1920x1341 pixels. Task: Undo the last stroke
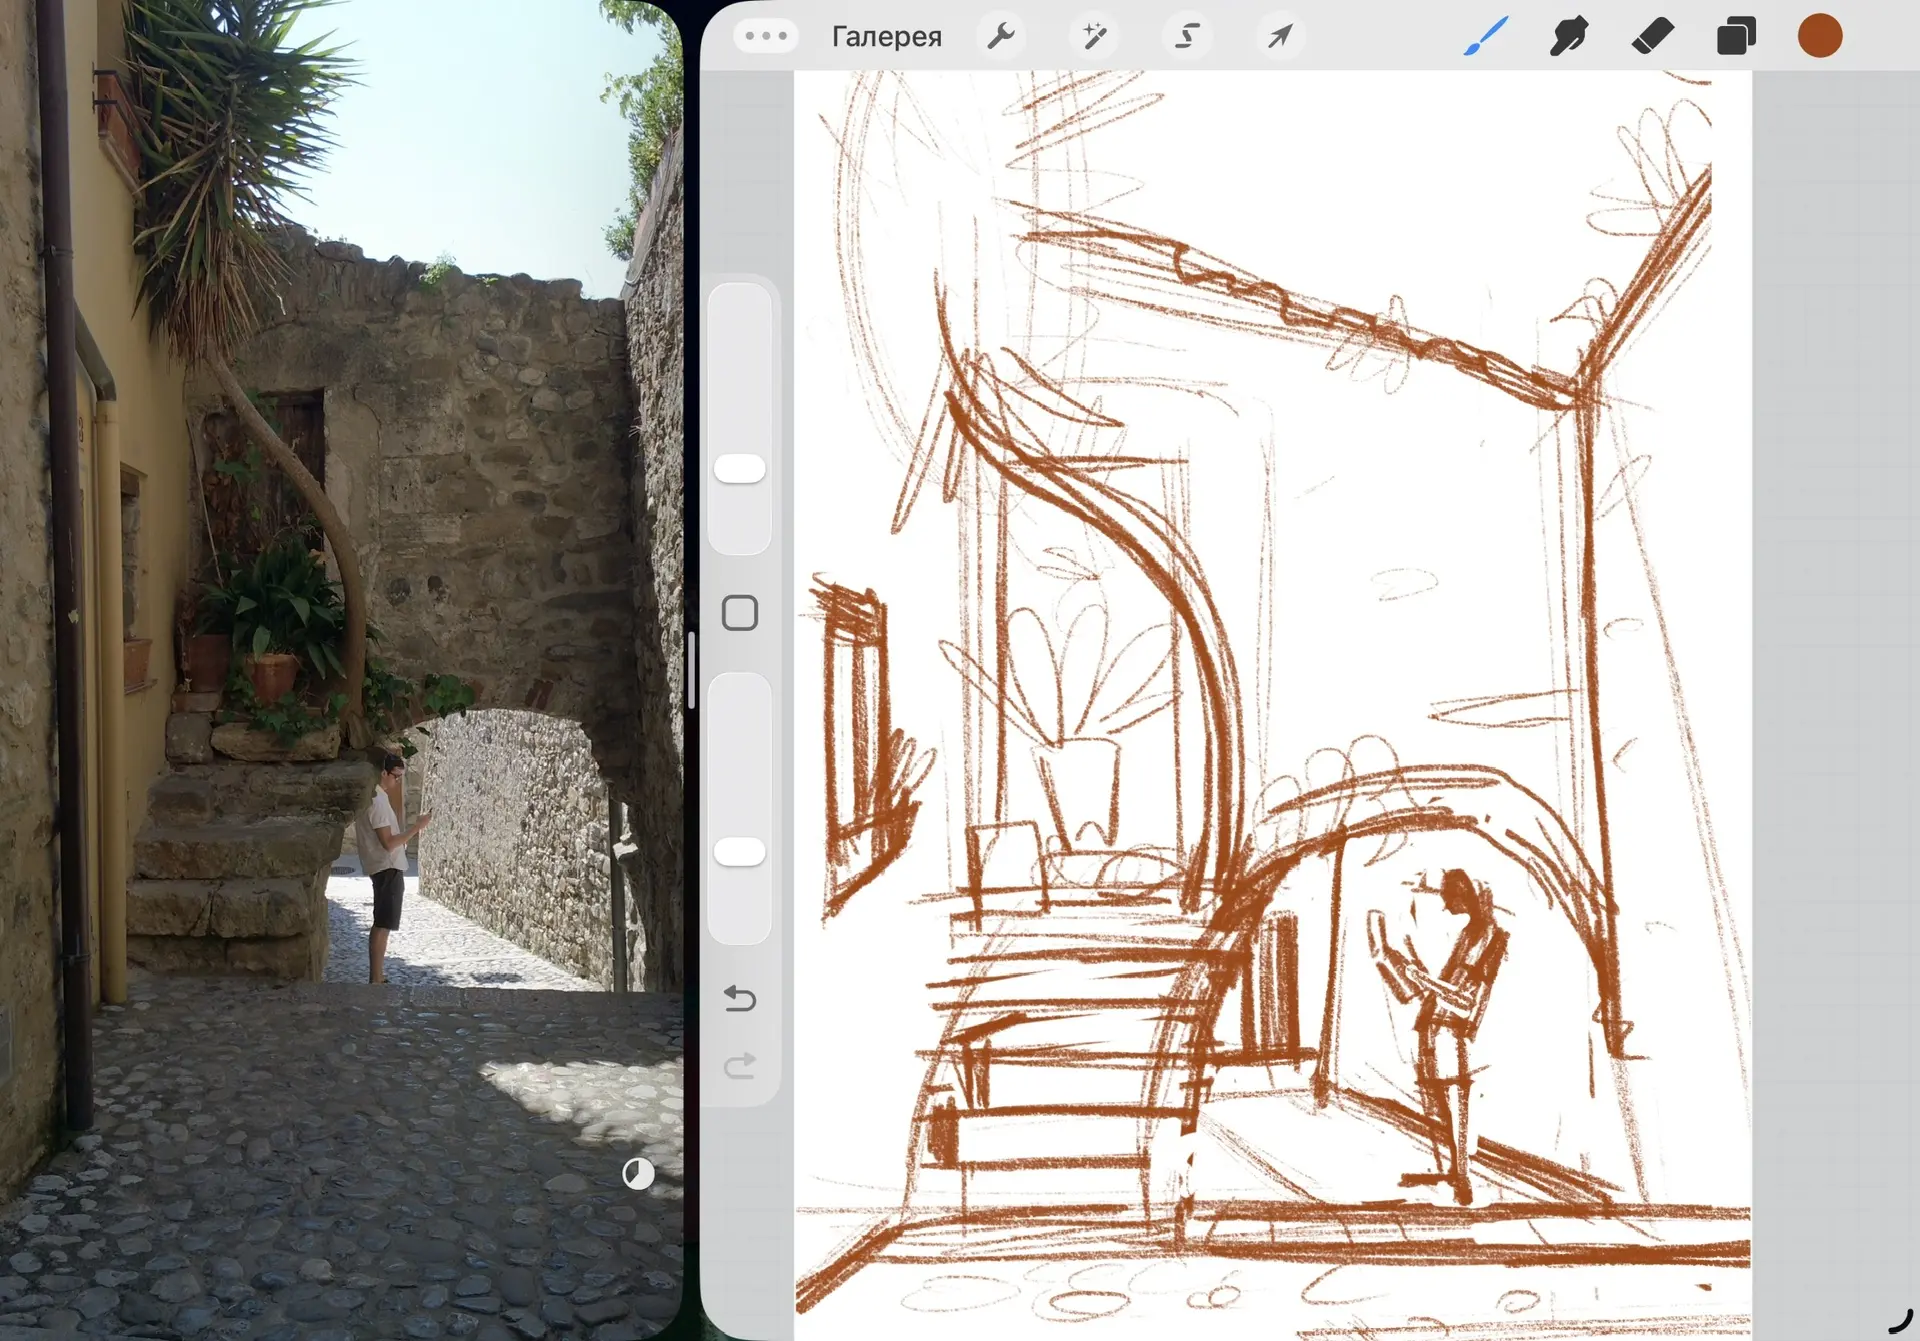coord(740,998)
